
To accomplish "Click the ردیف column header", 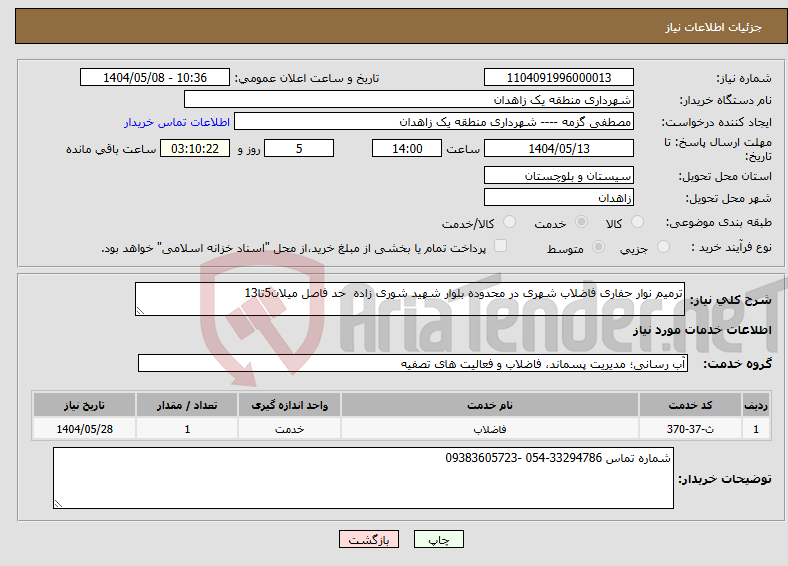I will (756, 405).
